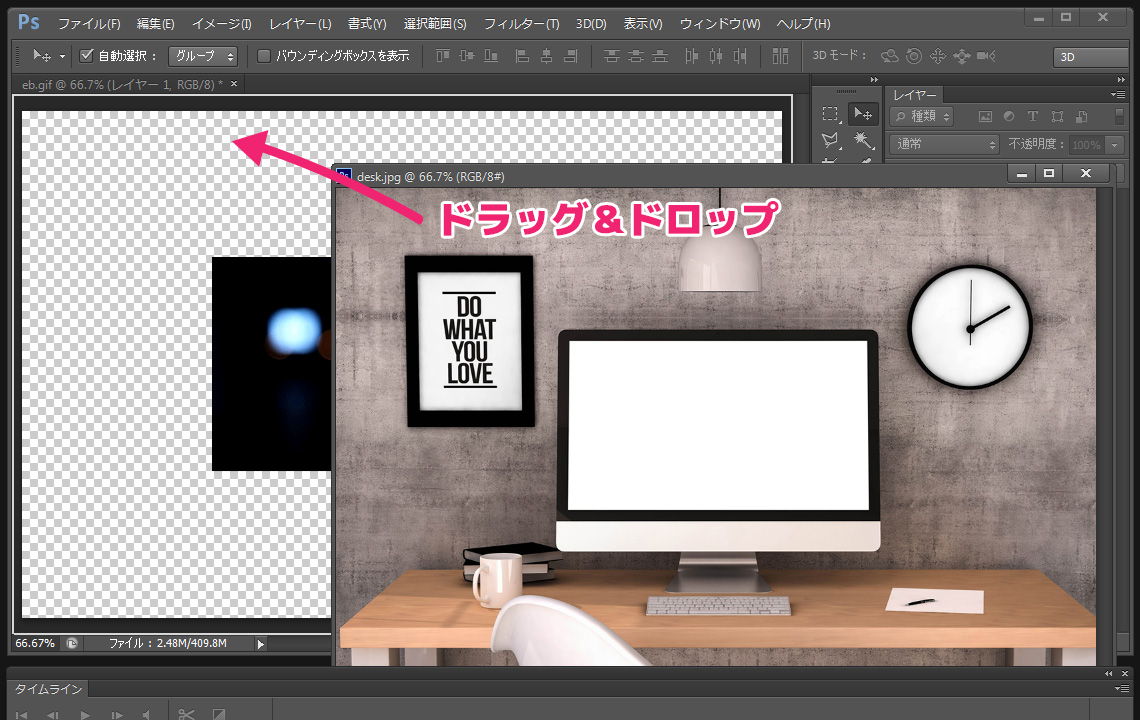
Task: Select the Rectangular Marquee tool
Action: pyautogui.click(x=830, y=114)
